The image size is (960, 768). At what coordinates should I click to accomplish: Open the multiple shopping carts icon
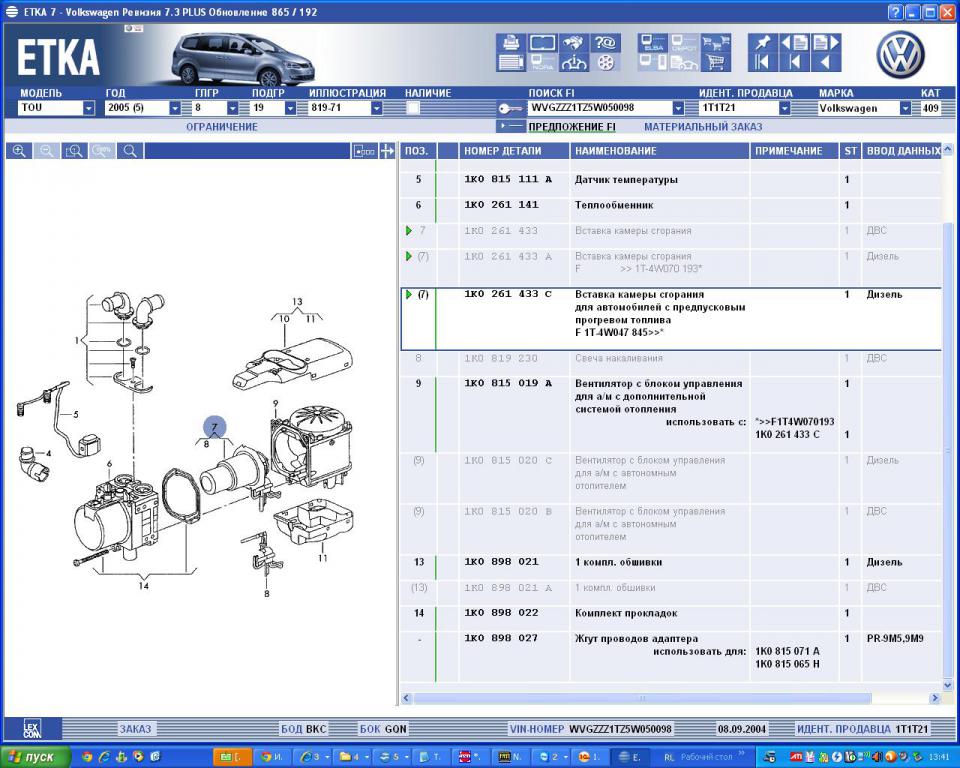[x=716, y=42]
